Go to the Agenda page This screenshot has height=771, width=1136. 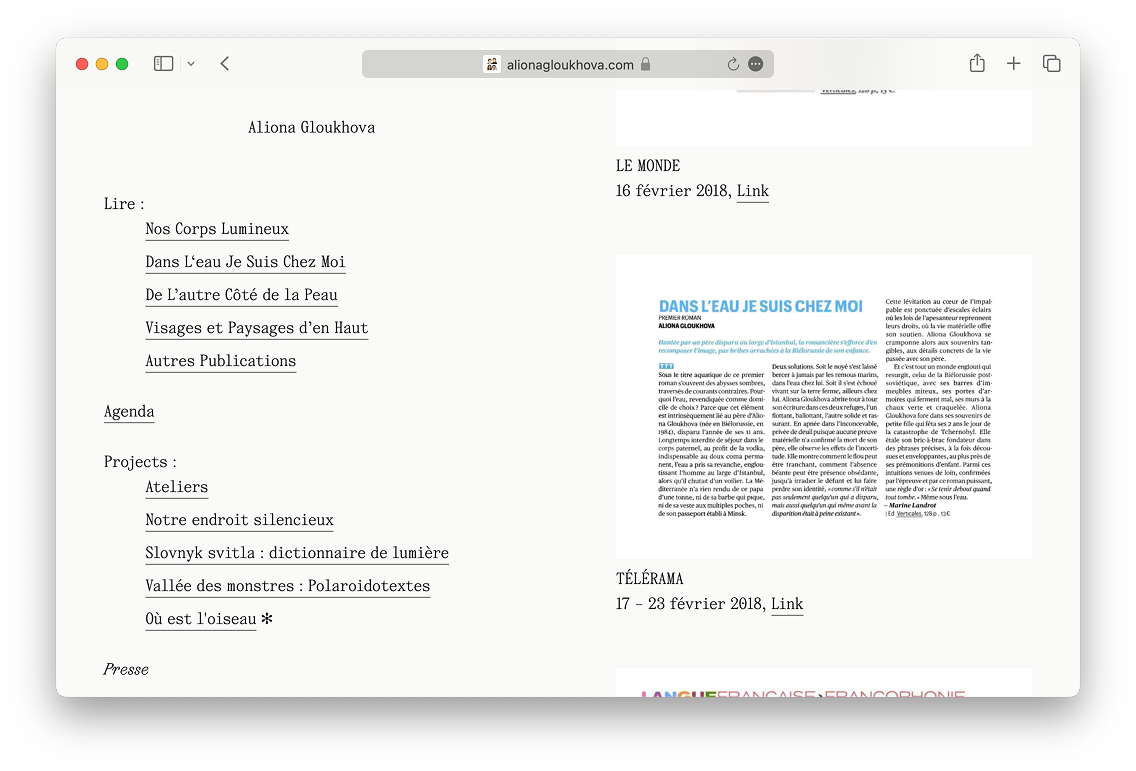[129, 412]
